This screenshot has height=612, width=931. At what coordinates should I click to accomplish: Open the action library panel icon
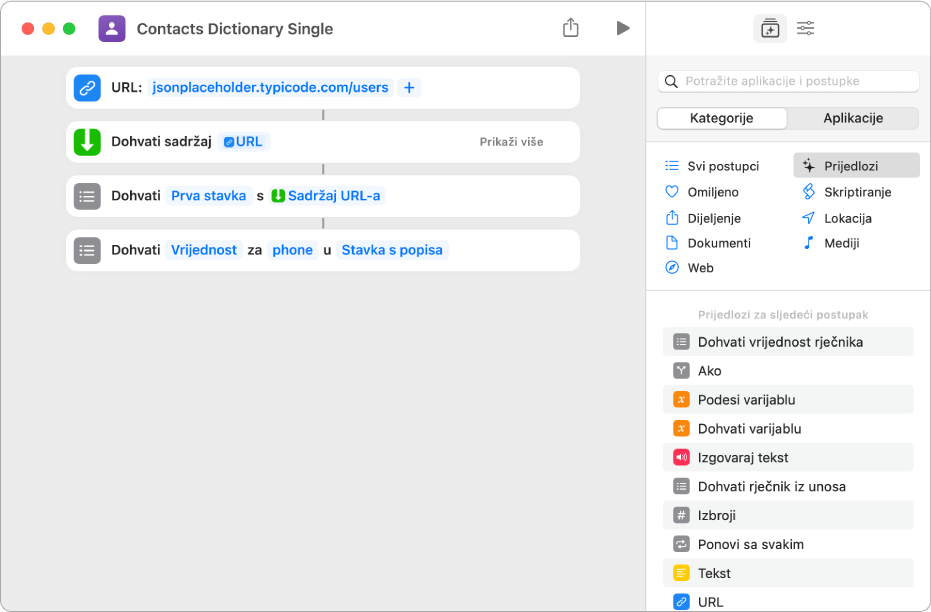(x=769, y=29)
